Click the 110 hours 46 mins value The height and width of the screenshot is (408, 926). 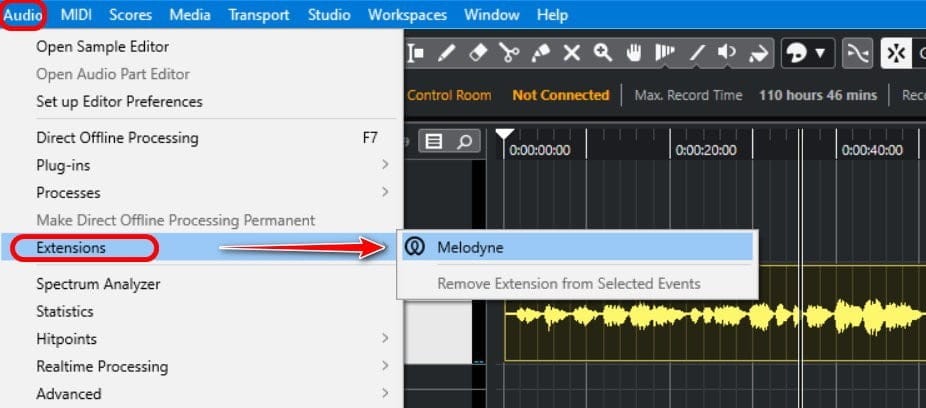click(x=818, y=95)
